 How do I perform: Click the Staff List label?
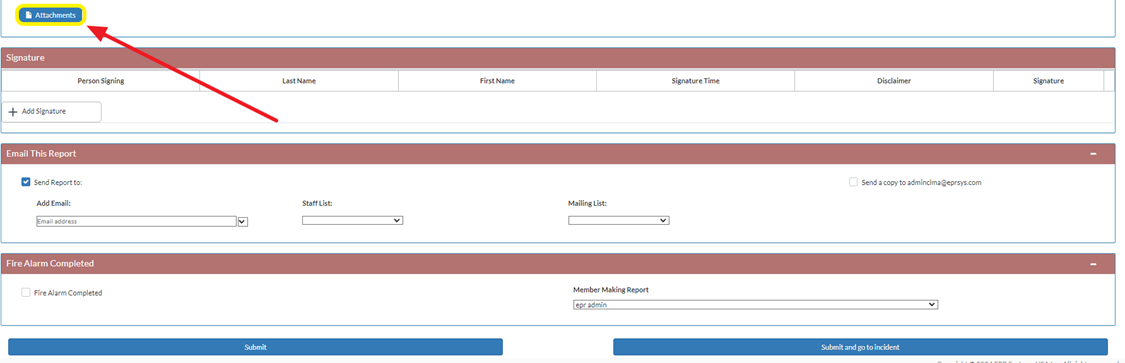[x=317, y=204]
